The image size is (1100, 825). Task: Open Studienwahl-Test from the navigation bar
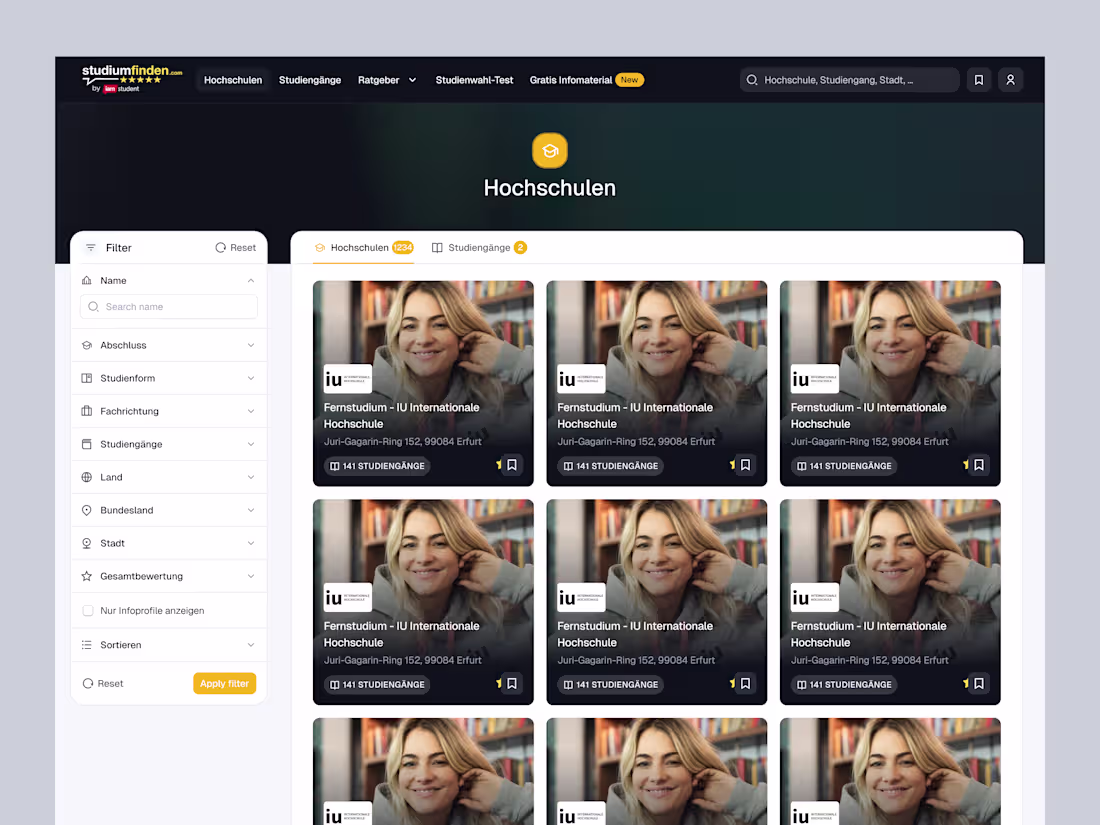tap(474, 79)
